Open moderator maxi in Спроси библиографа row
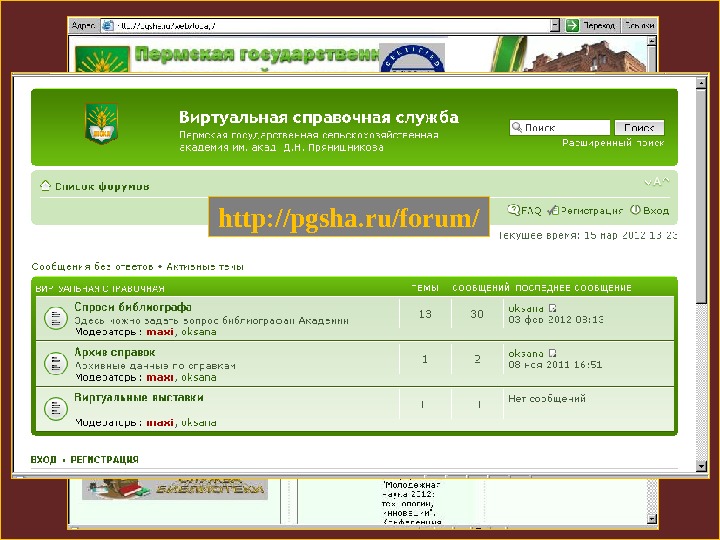Viewport: 720px width, 540px height. (x=160, y=332)
